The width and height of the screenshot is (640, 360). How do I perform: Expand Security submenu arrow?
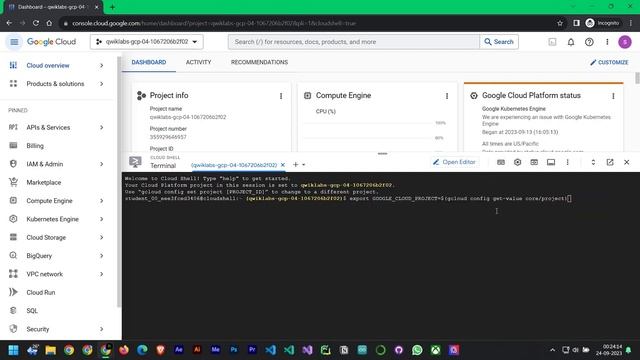click(x=101, y=329)
